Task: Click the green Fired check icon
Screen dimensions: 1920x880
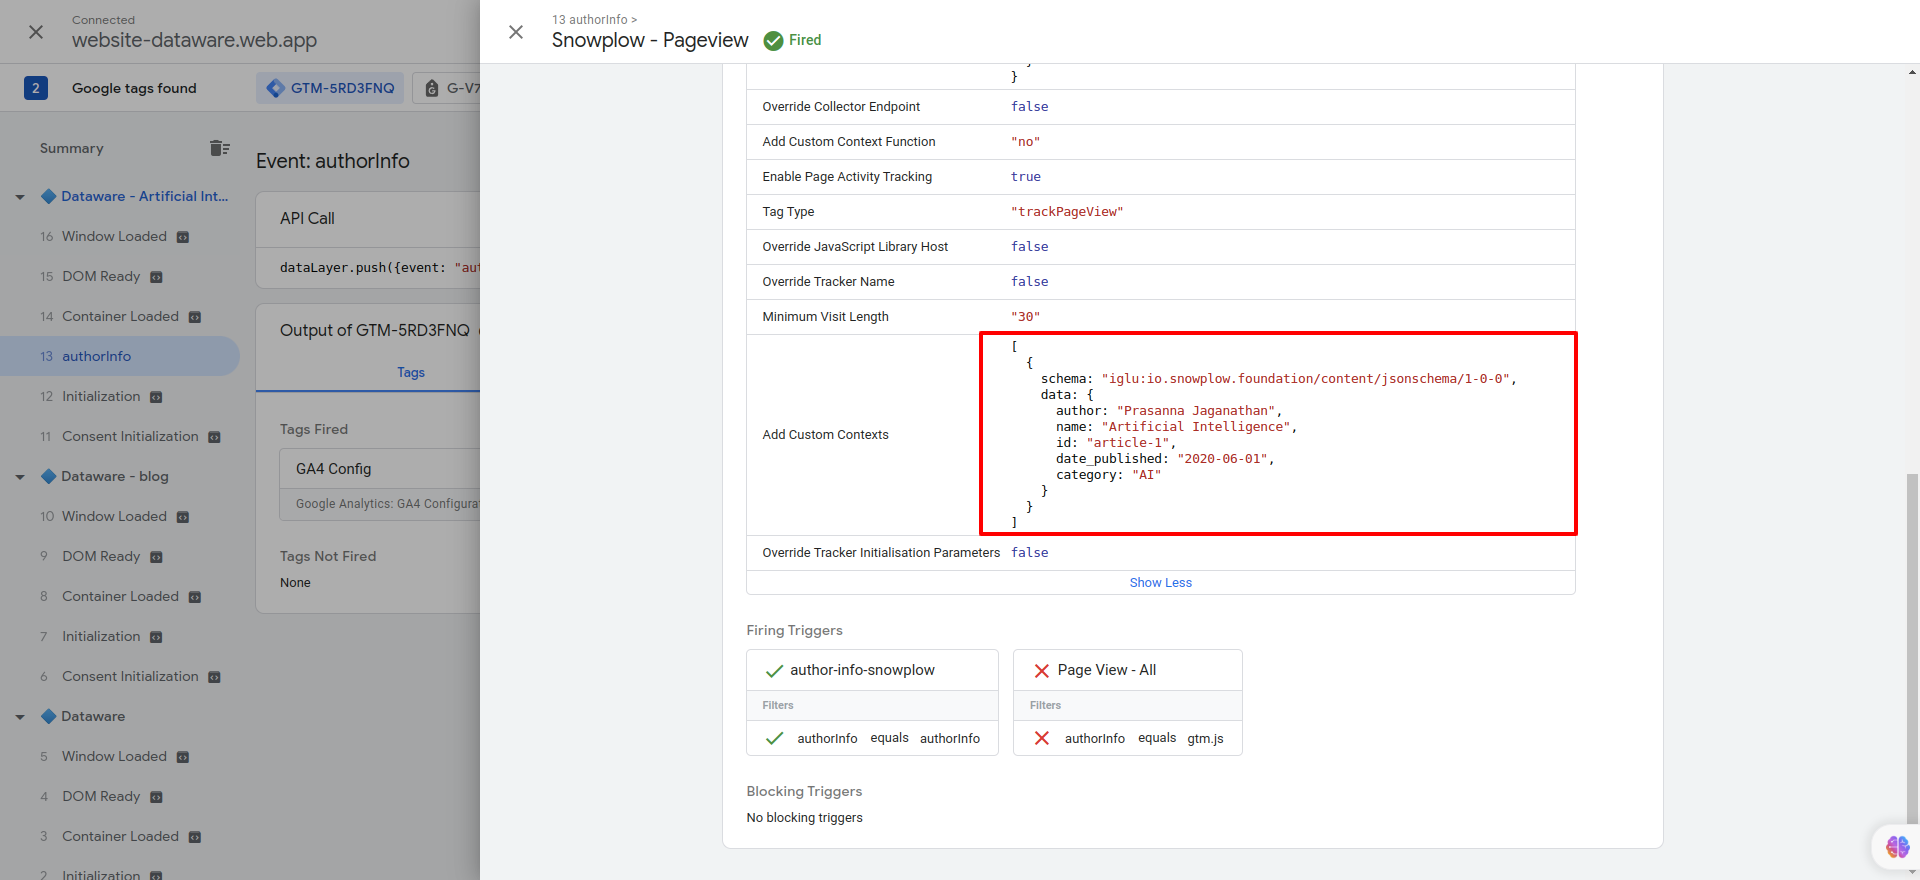Action: pos(773,40)
